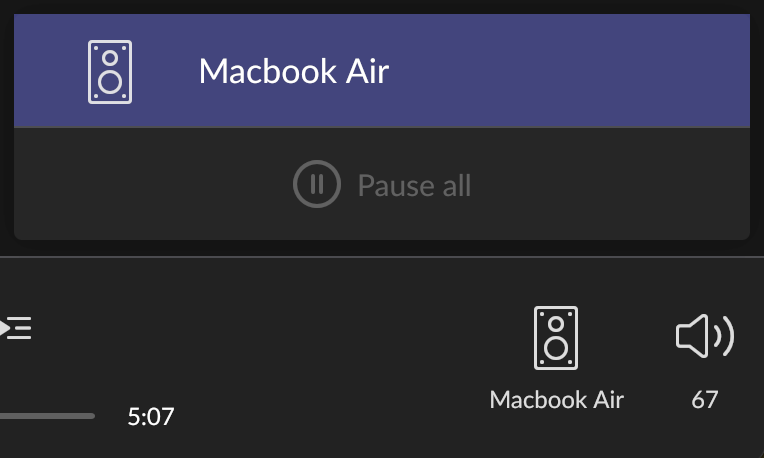The height and width of the screenshot is (458, 764).
Task: Toggle playback with the Pause all control
Action: click(x=382, y=184)
